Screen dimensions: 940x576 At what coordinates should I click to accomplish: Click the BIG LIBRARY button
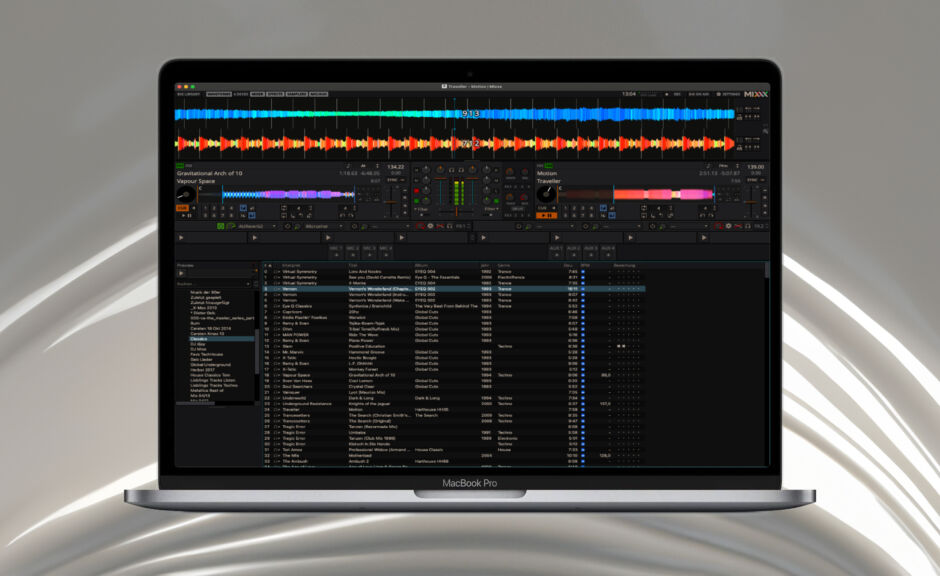(x=187, y=94)
